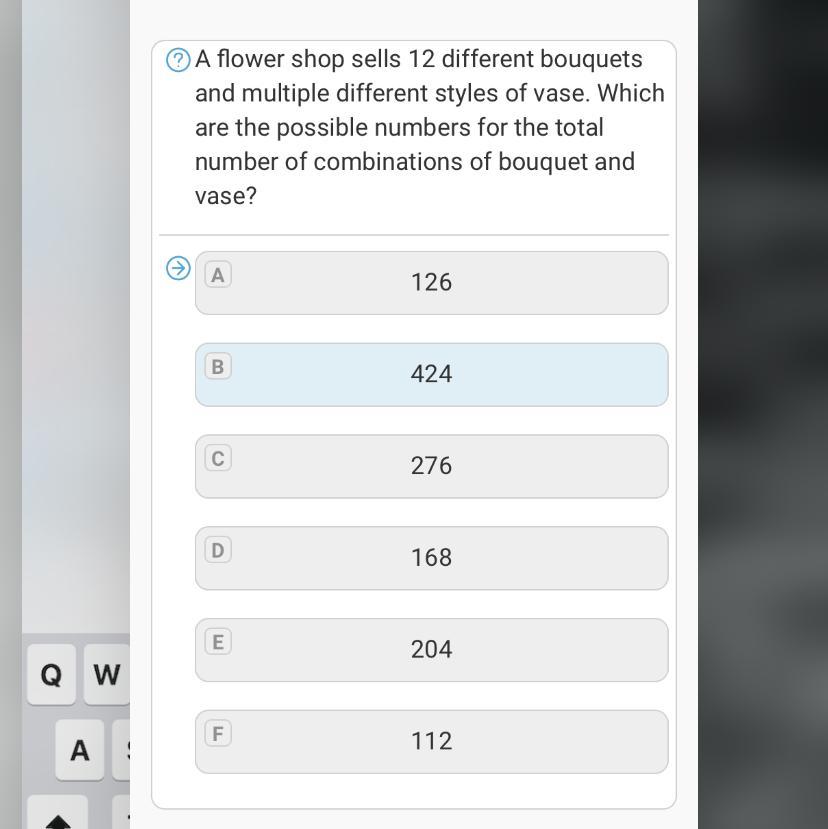Pick the answer 276
Screen dimensions: 828x829
(431, 467)
